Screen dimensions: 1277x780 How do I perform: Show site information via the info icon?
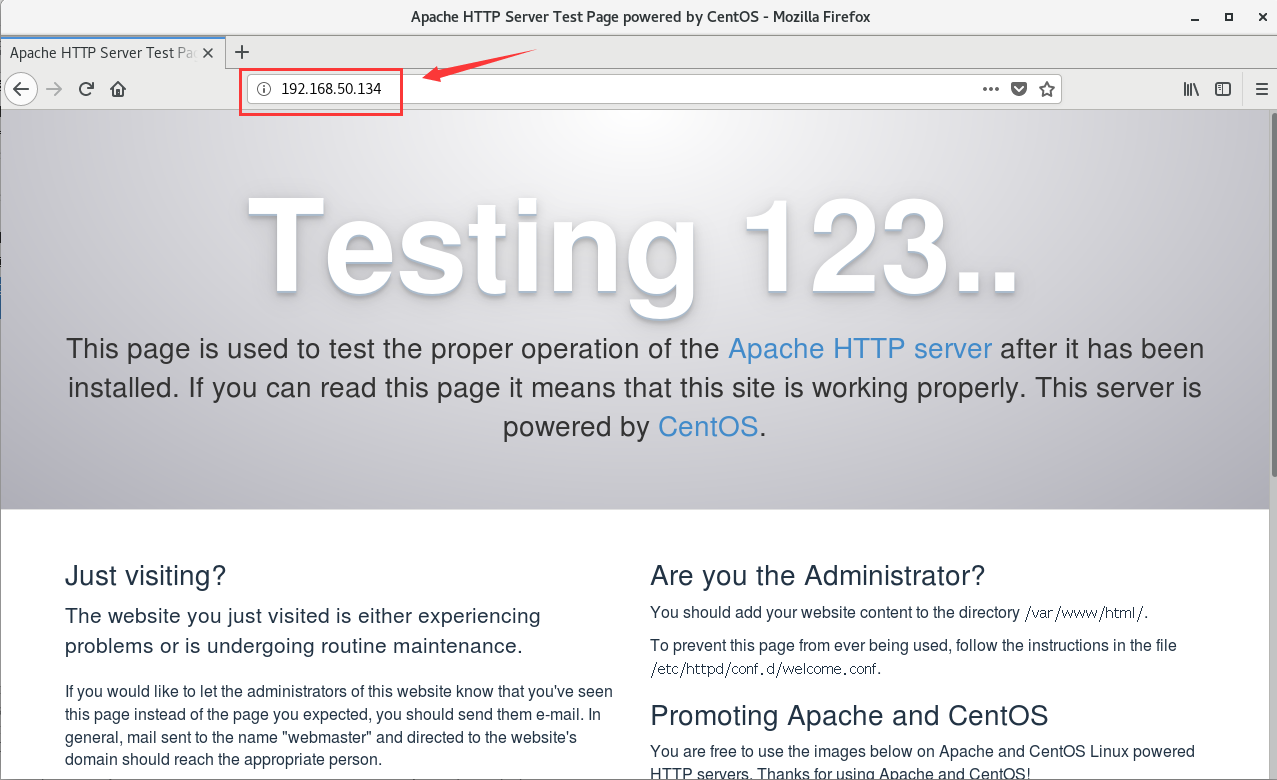pyautogui.click(x=264, y=89)
